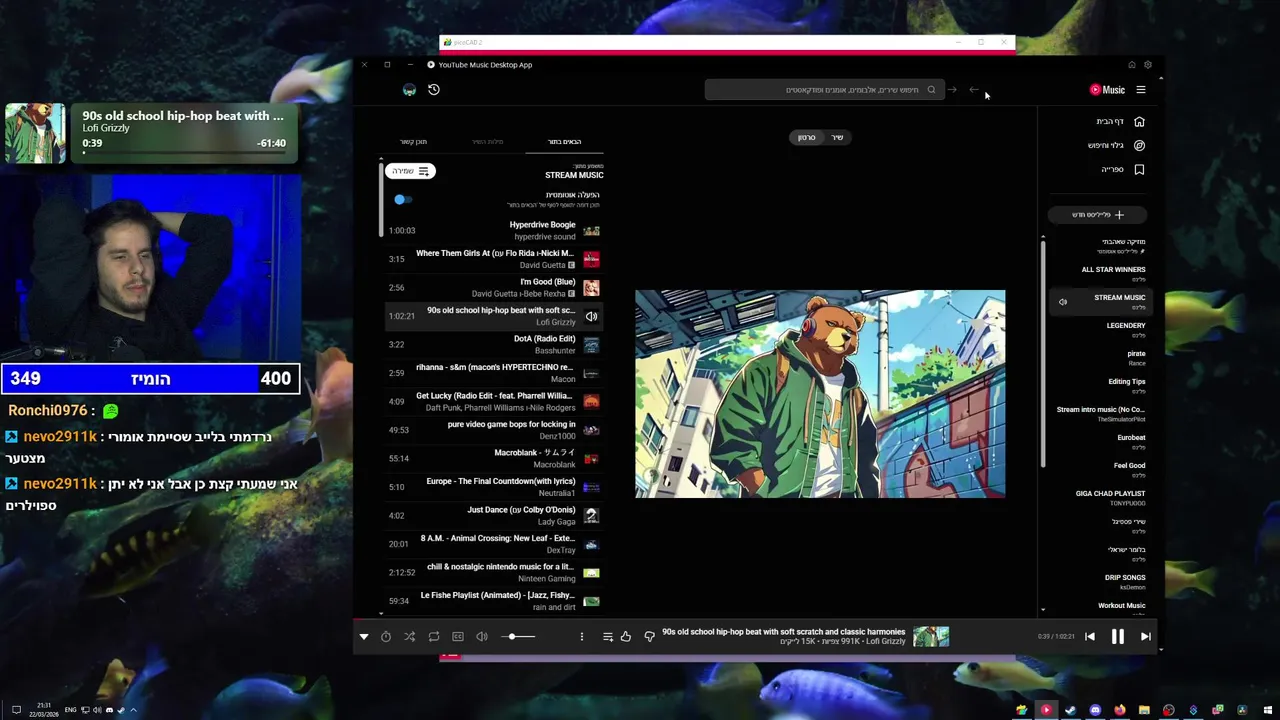Open GIGA CHAD PLAYLIST in sidebar
Screen dimensions: 1280x720
(x=1110, y=497)
